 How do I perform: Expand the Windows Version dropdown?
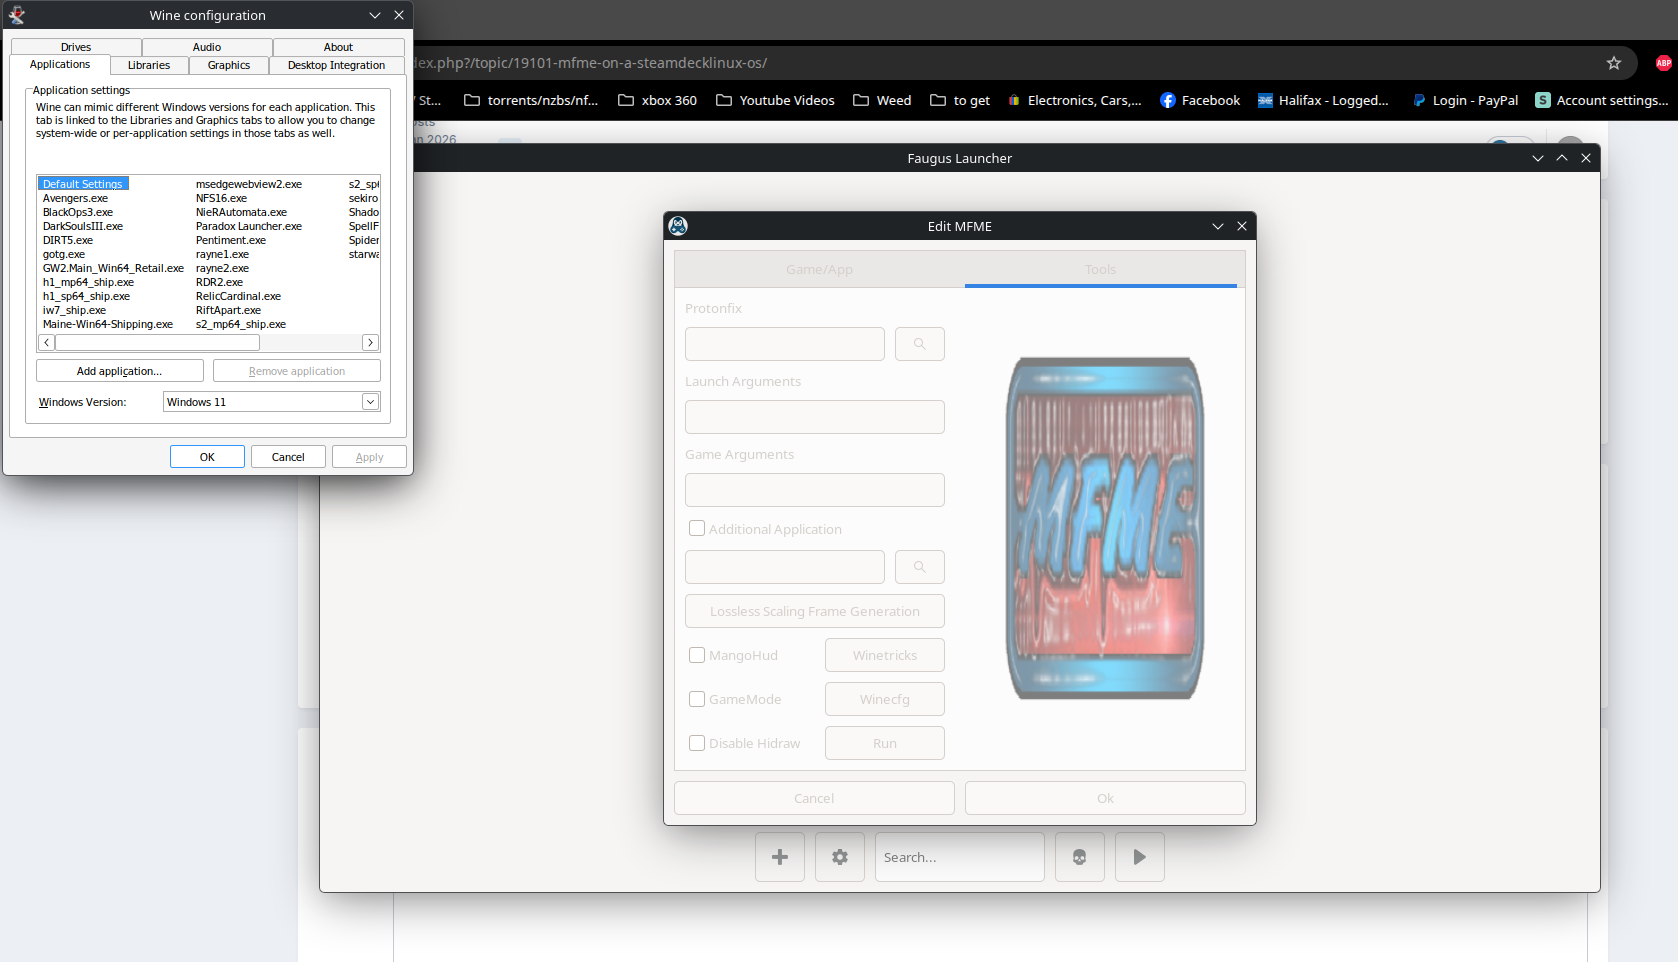(370, 402)
